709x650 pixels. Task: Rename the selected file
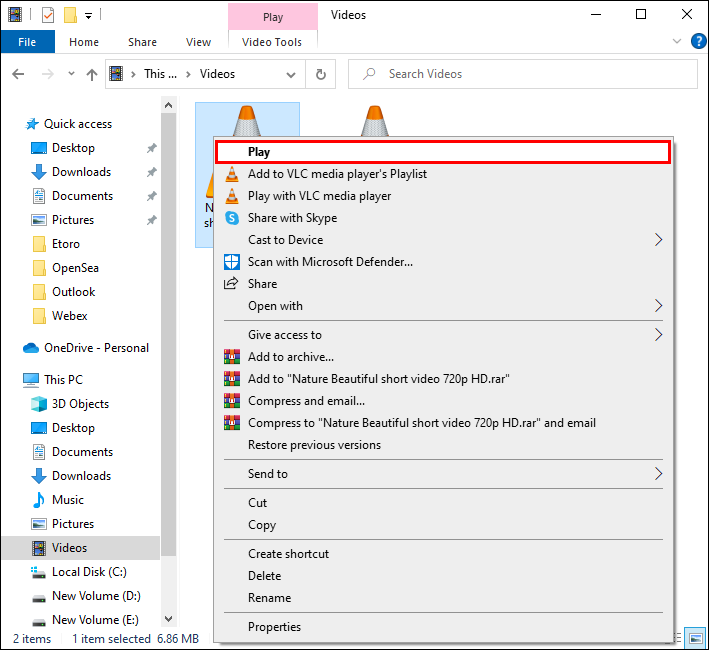click(443, 598)
